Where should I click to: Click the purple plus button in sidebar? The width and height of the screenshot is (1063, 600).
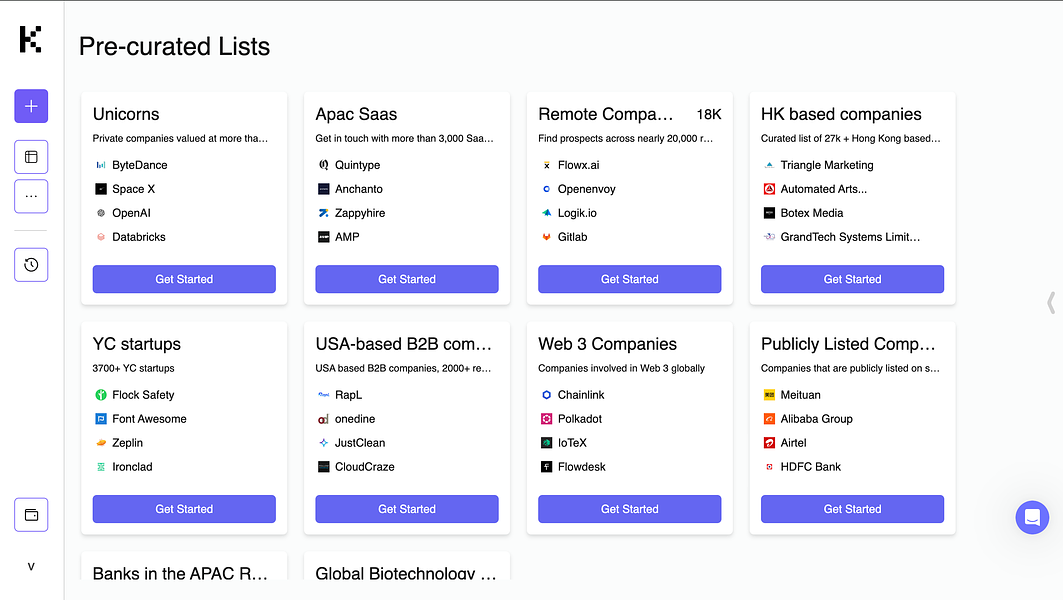pos(31,106)
